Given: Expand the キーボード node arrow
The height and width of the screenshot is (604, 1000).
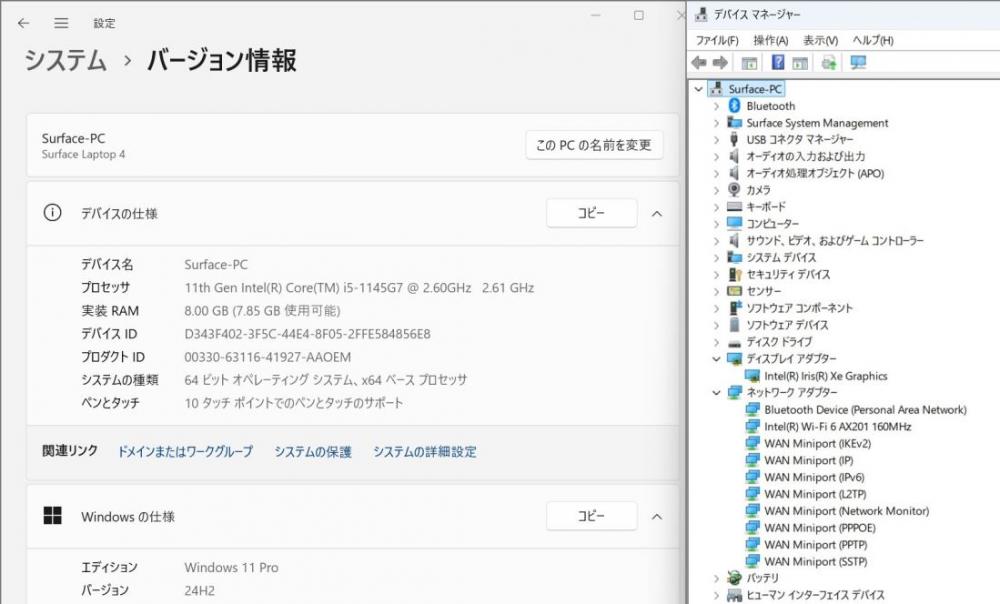Looking at the screenshot, I should (716, 207).
